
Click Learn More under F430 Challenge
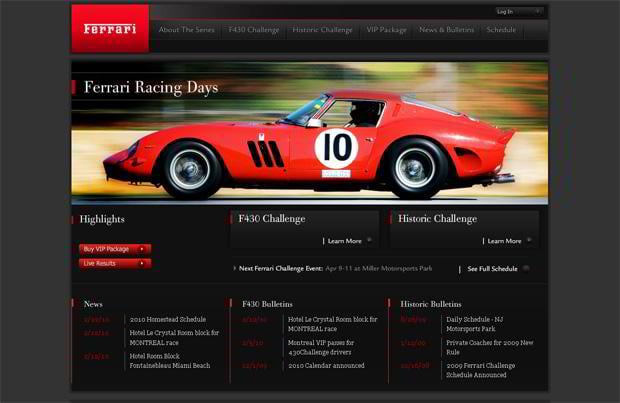pyautogui.click(x=344, y=241)
